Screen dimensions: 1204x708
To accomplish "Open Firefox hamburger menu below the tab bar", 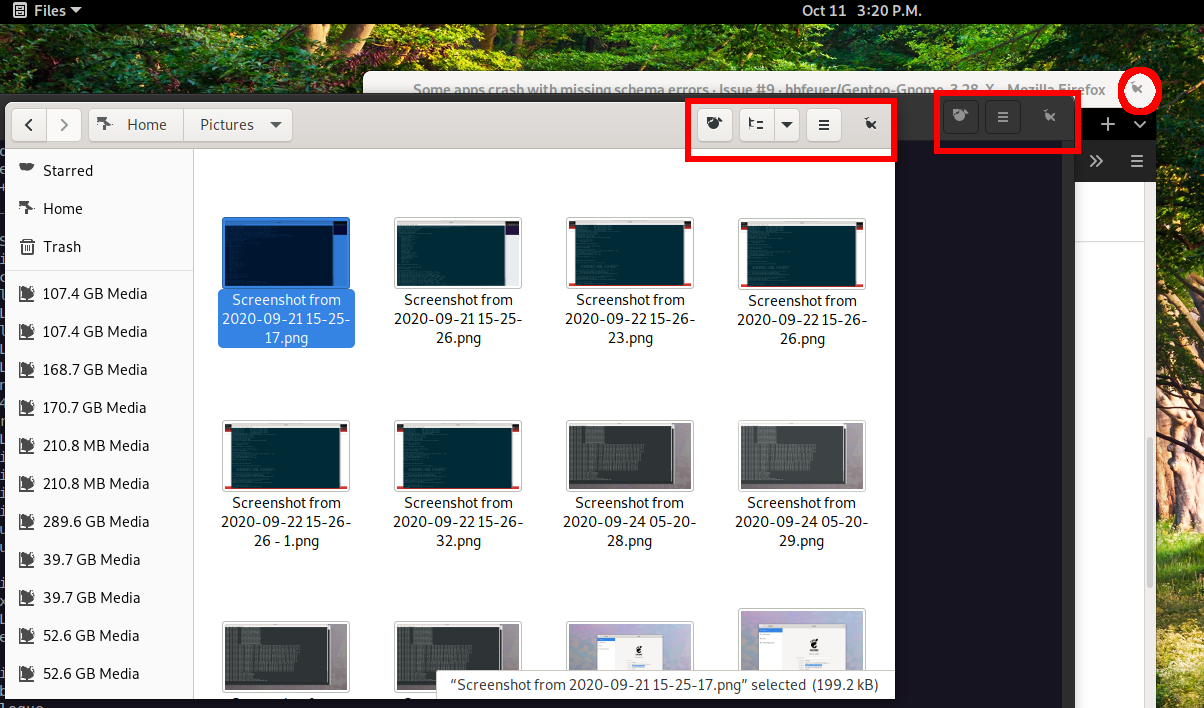I will pyautogui.click(x=1137, y=161).
